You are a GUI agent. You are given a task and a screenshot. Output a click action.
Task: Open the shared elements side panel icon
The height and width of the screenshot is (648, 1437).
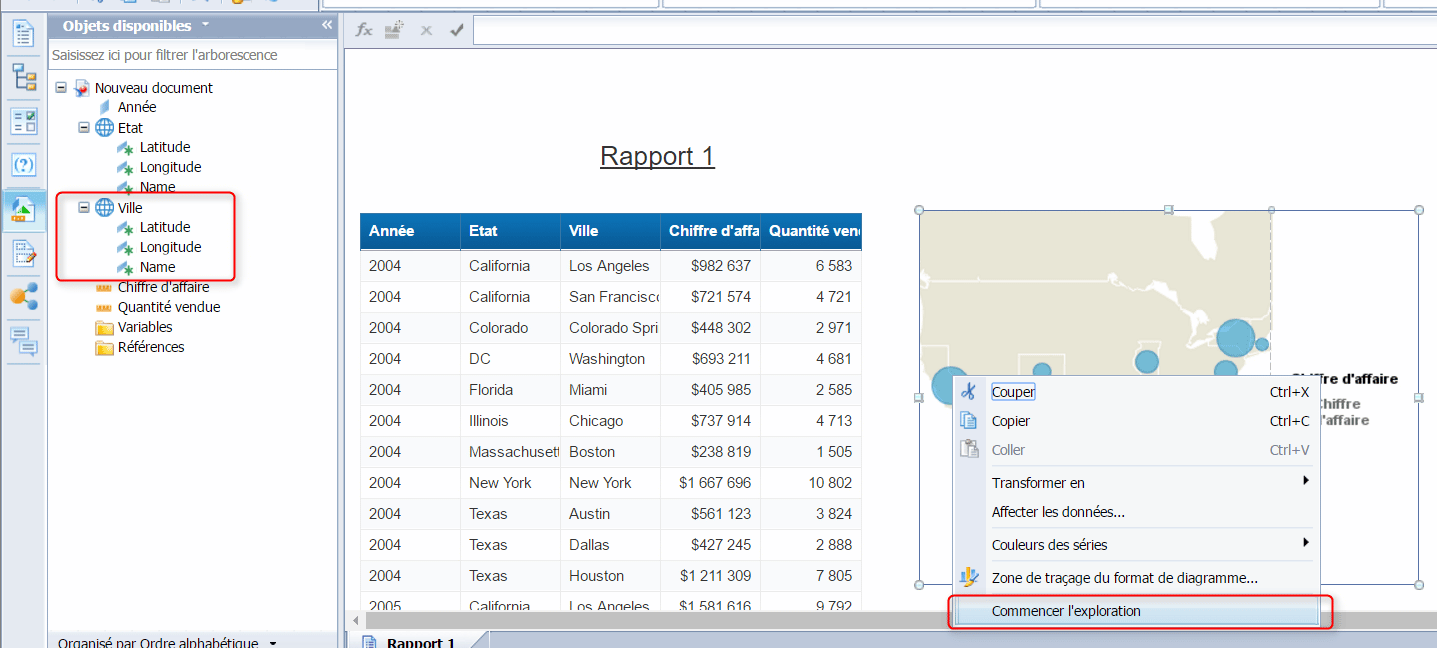coord(23,297)
